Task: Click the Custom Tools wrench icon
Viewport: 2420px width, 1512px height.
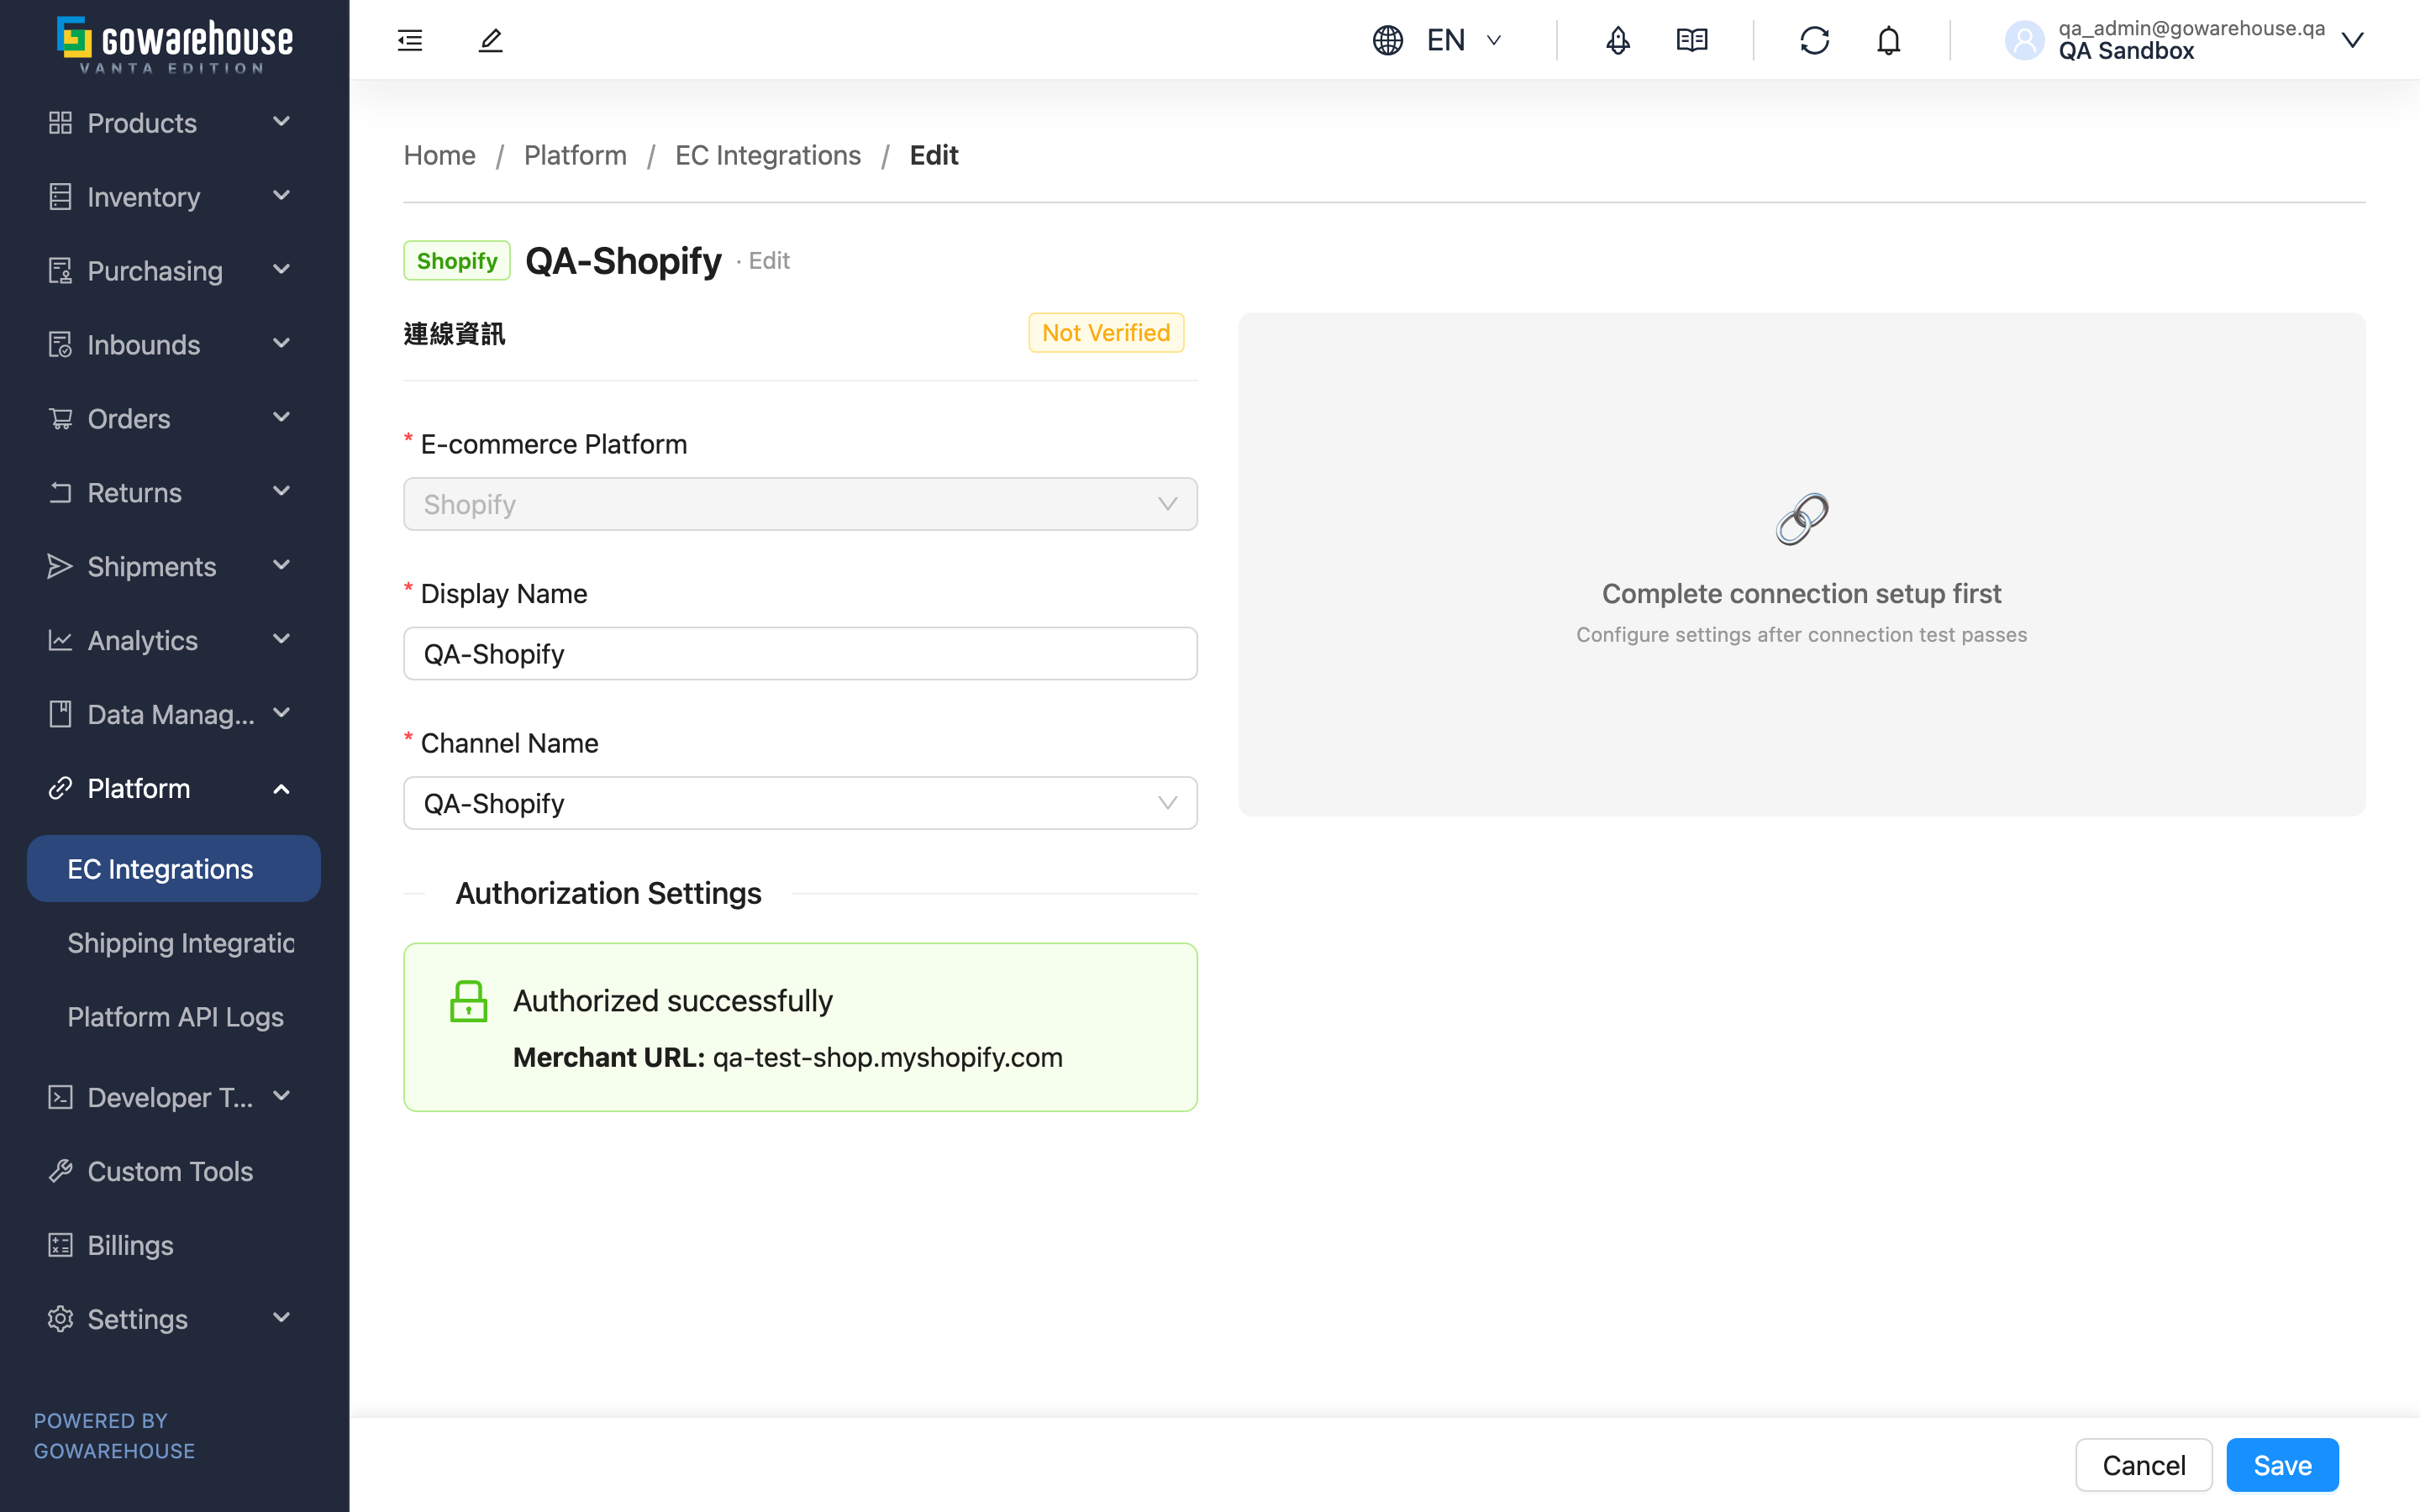Action: (x=60, y=1171)
